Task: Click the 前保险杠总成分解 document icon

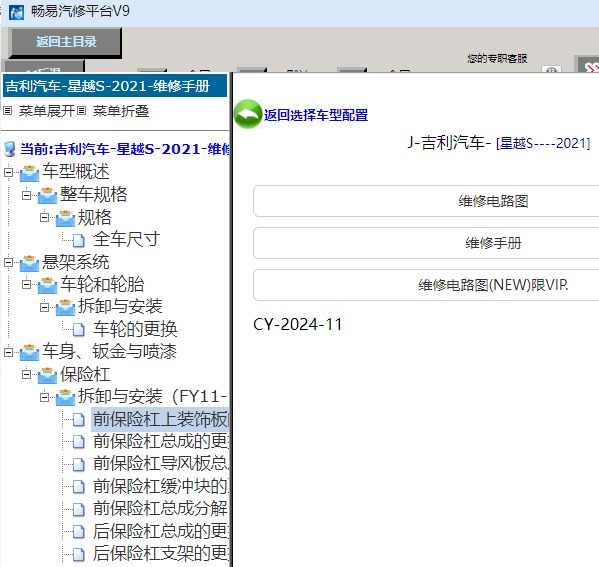Action: coord(79,509)
